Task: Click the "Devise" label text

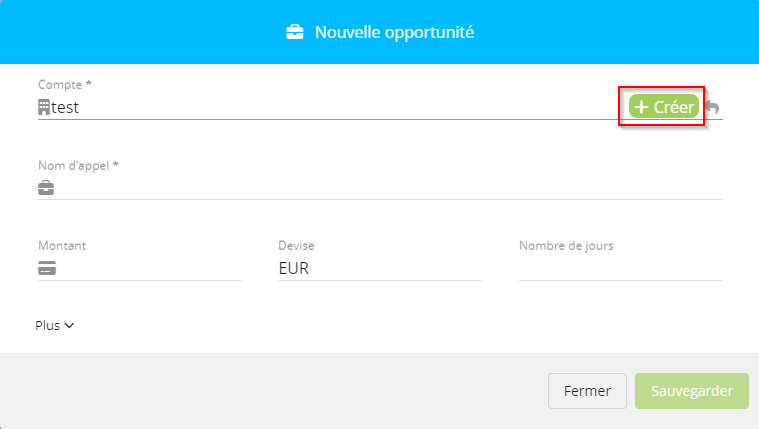Action: point(298,245)
